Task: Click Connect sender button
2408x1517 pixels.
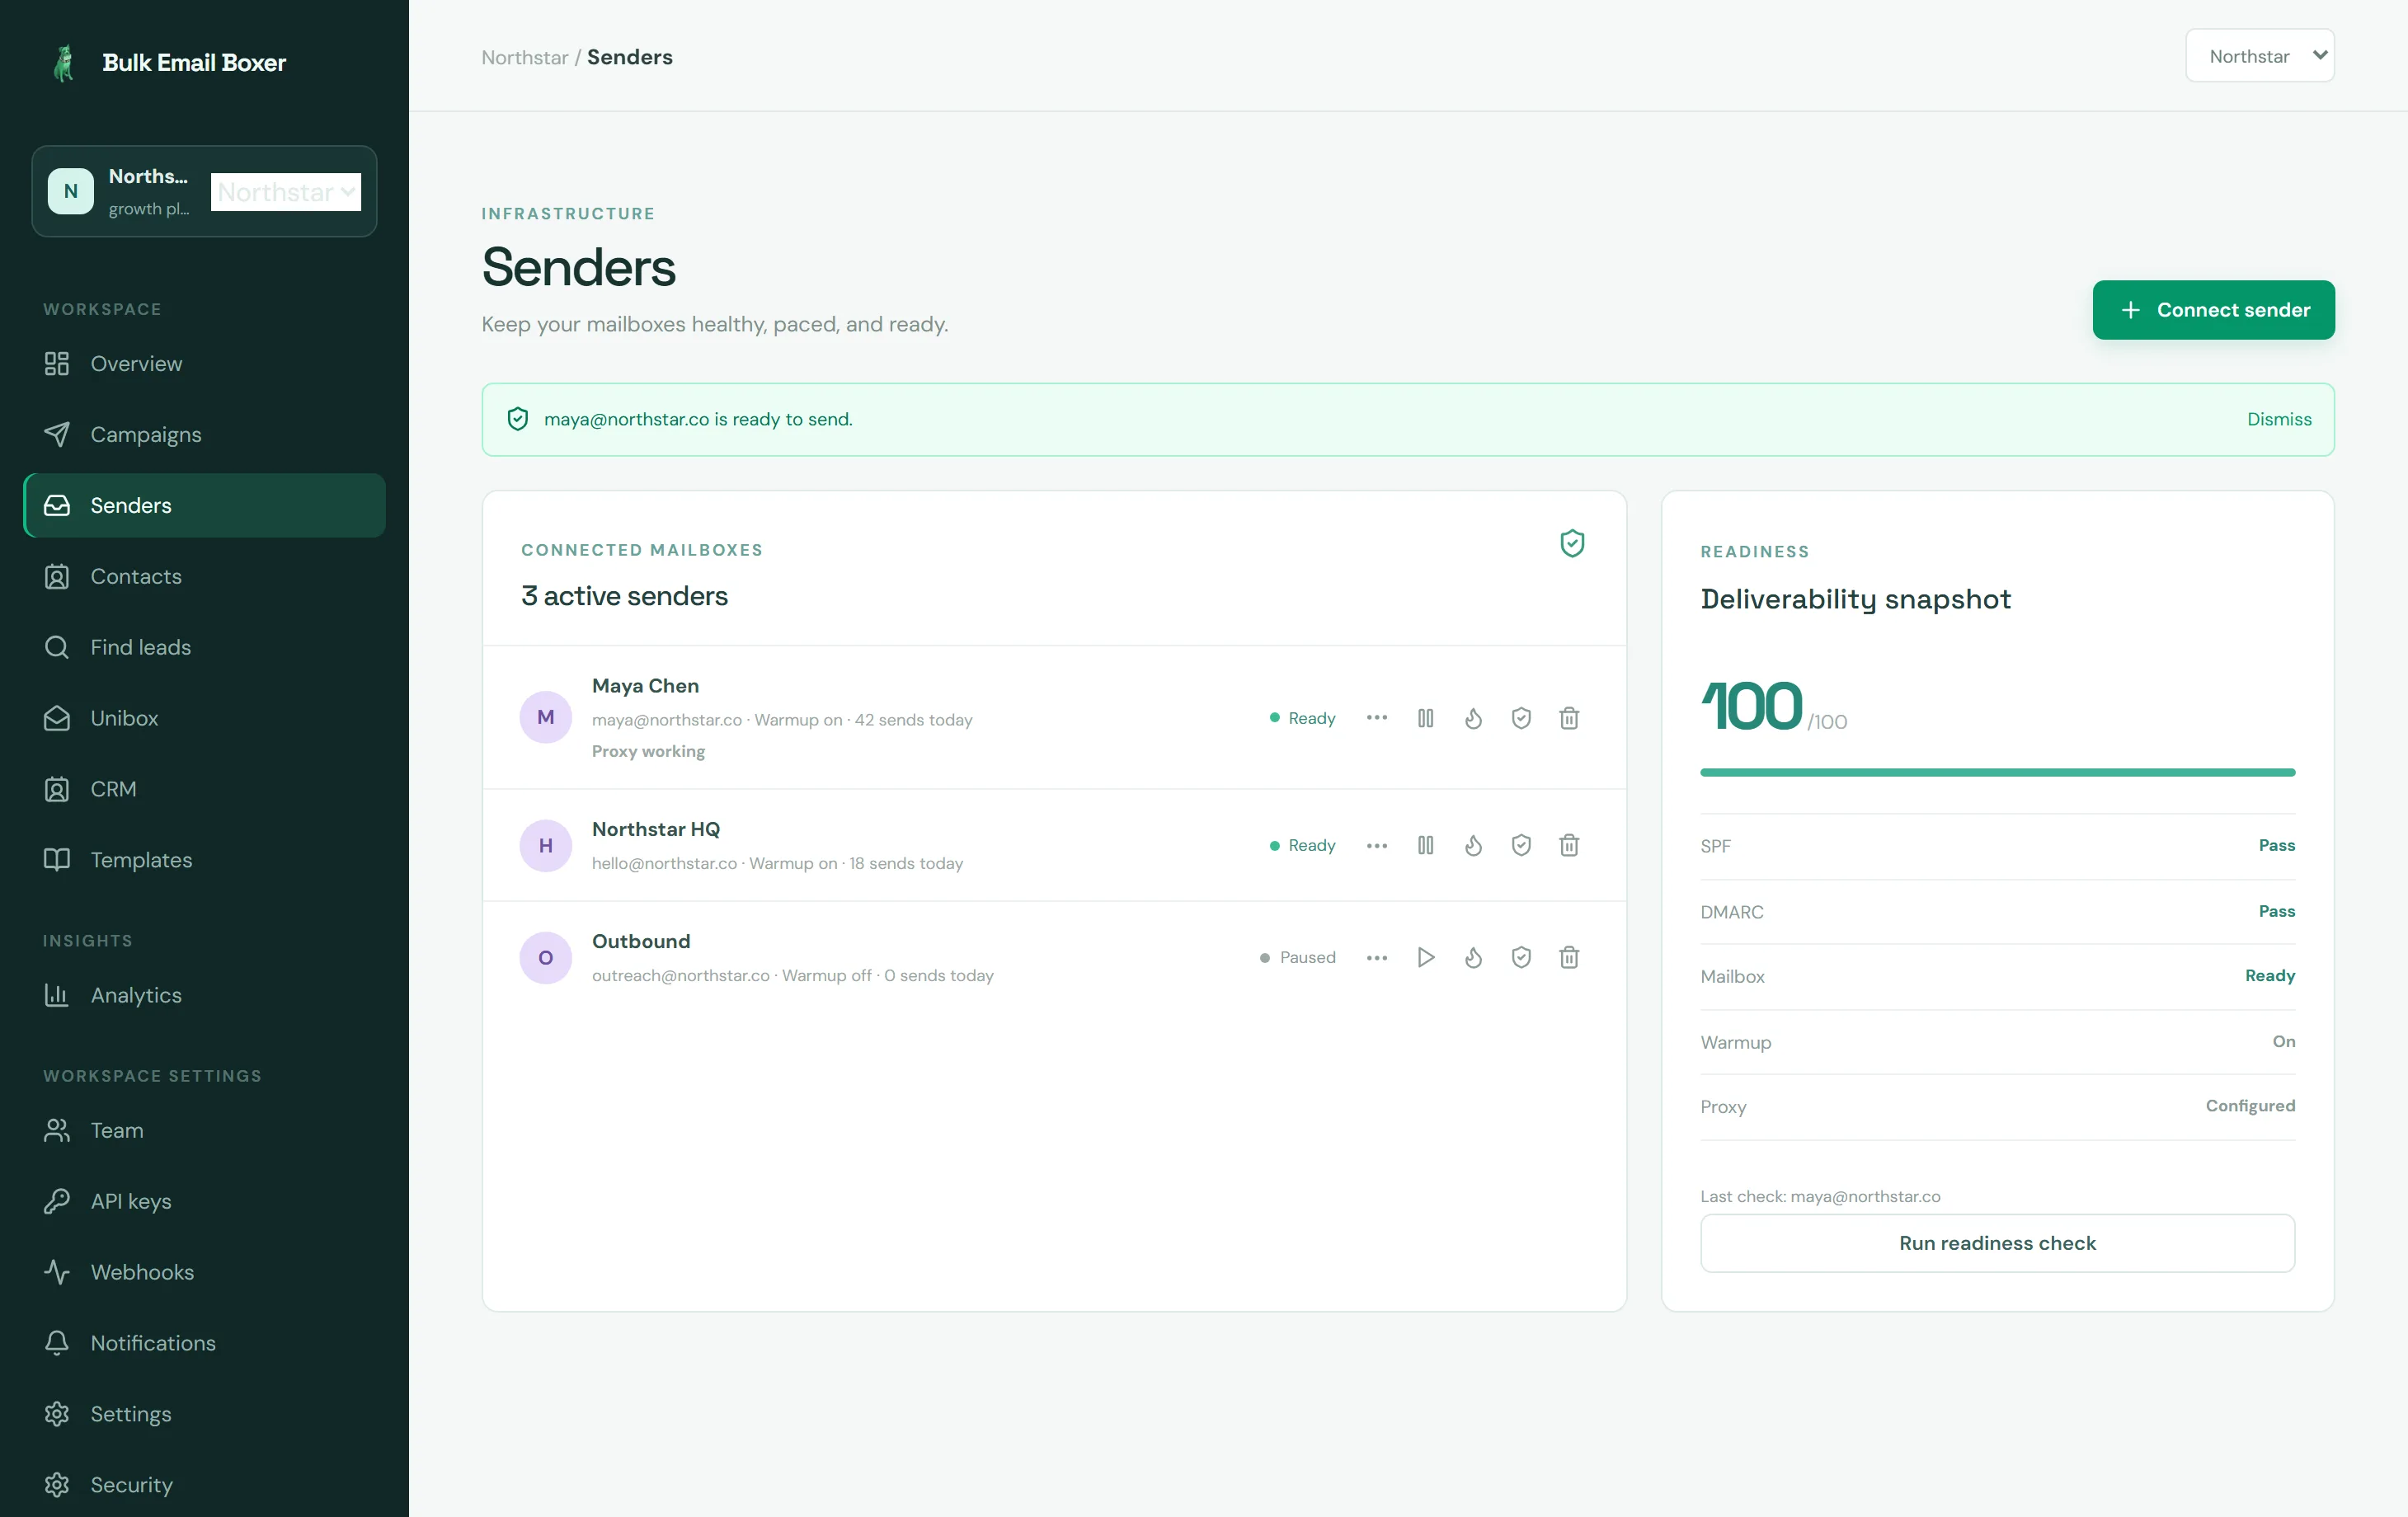Action: coord(2213,310)
